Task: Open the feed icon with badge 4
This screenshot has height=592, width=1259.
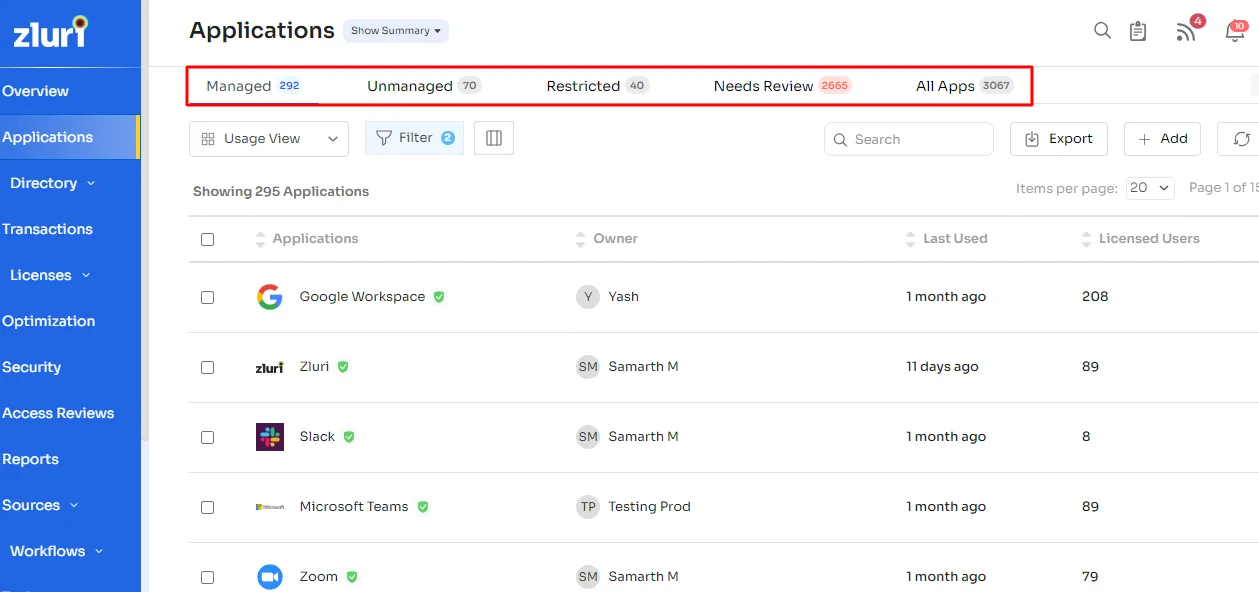Action: click(1187, 30)
